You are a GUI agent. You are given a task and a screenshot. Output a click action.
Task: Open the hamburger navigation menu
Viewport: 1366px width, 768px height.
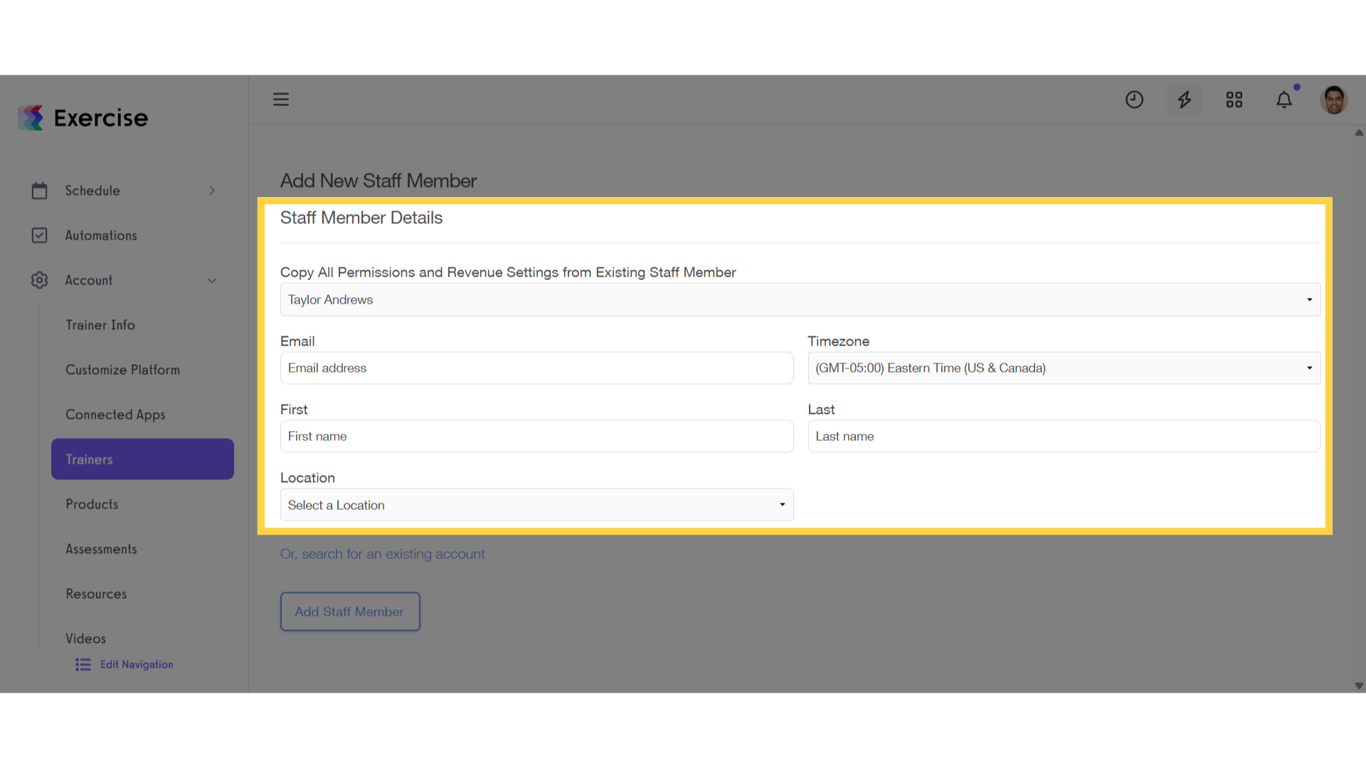[281, 99]
